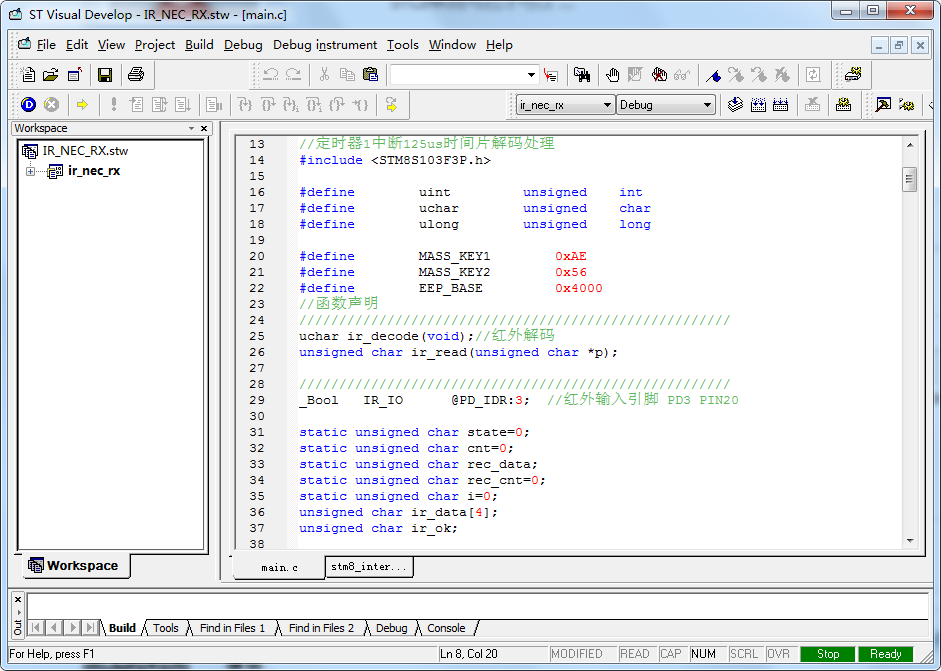Insert breakpoint using the hand icon

(x=612, y=74)
